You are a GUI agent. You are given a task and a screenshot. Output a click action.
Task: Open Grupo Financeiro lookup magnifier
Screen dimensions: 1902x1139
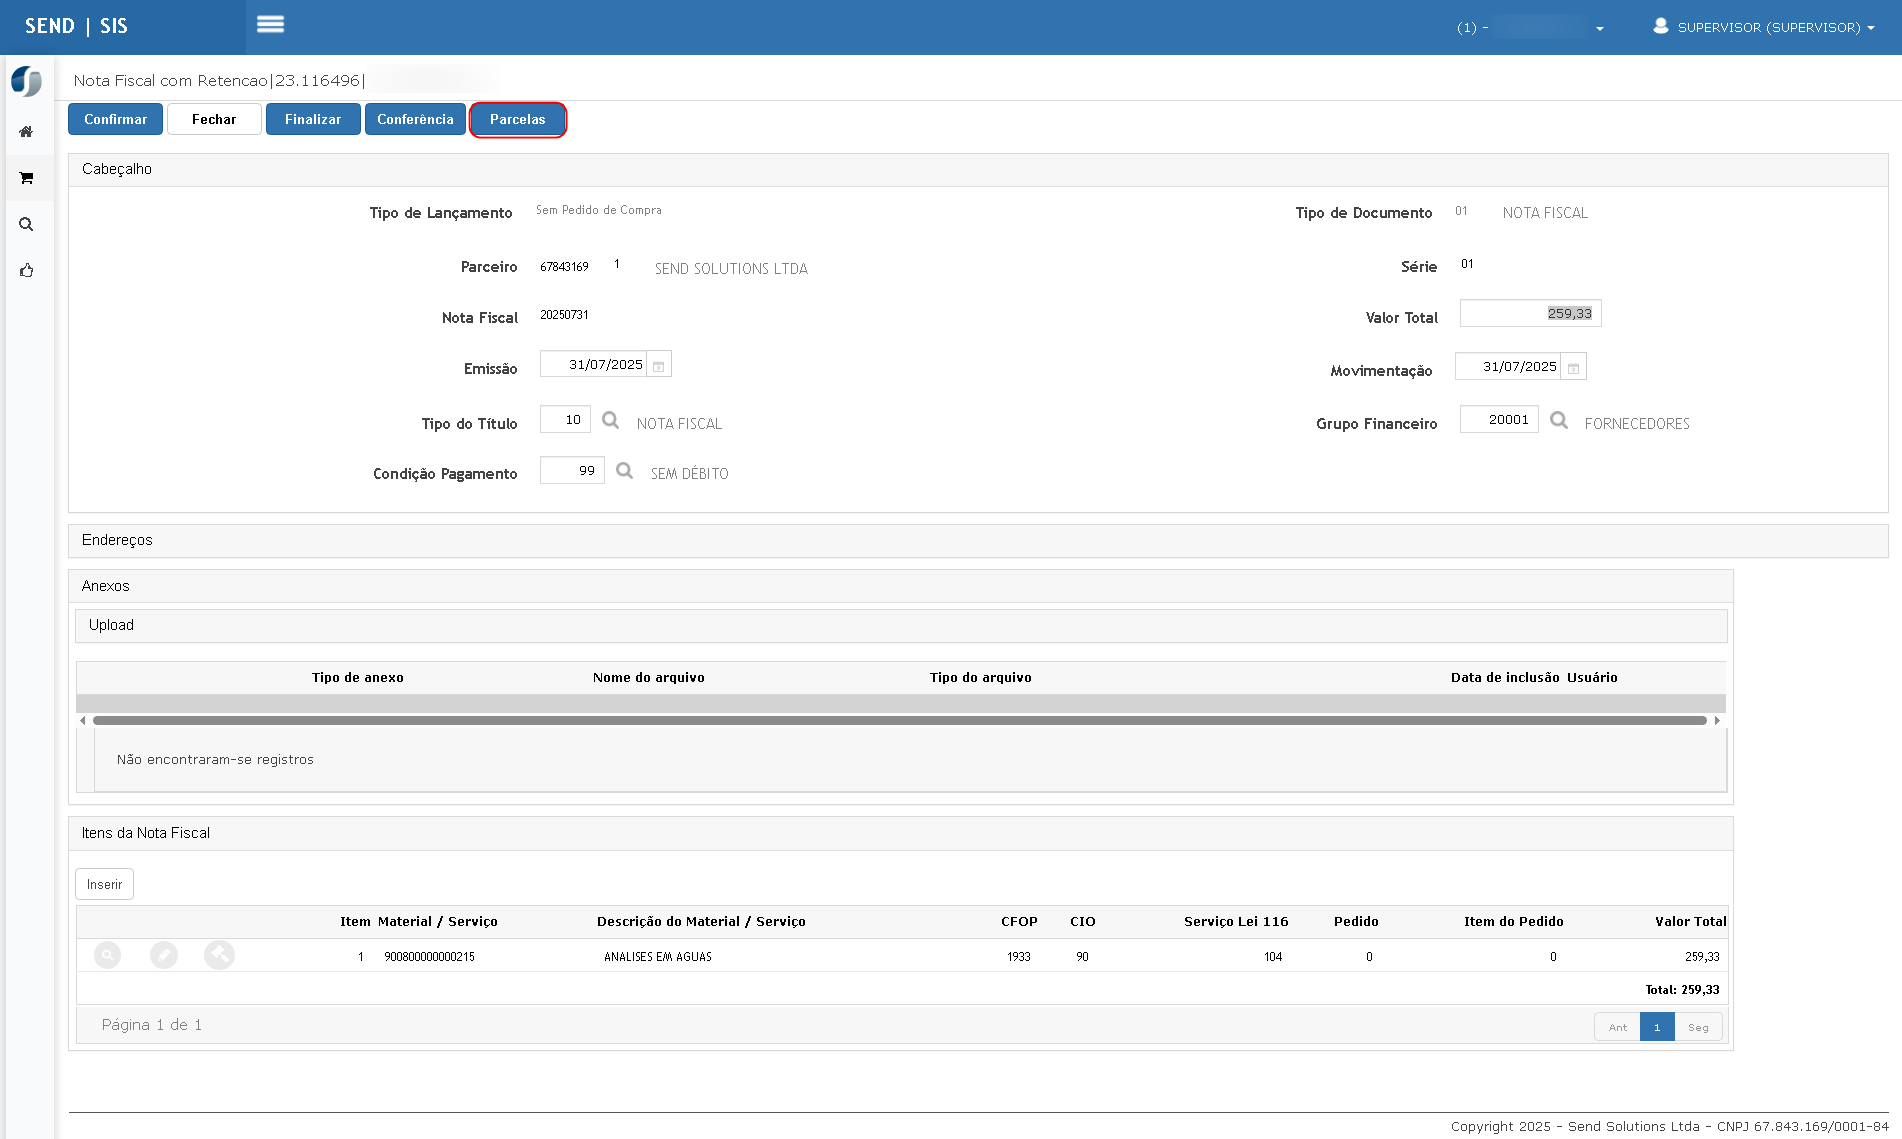point(1558,420)
